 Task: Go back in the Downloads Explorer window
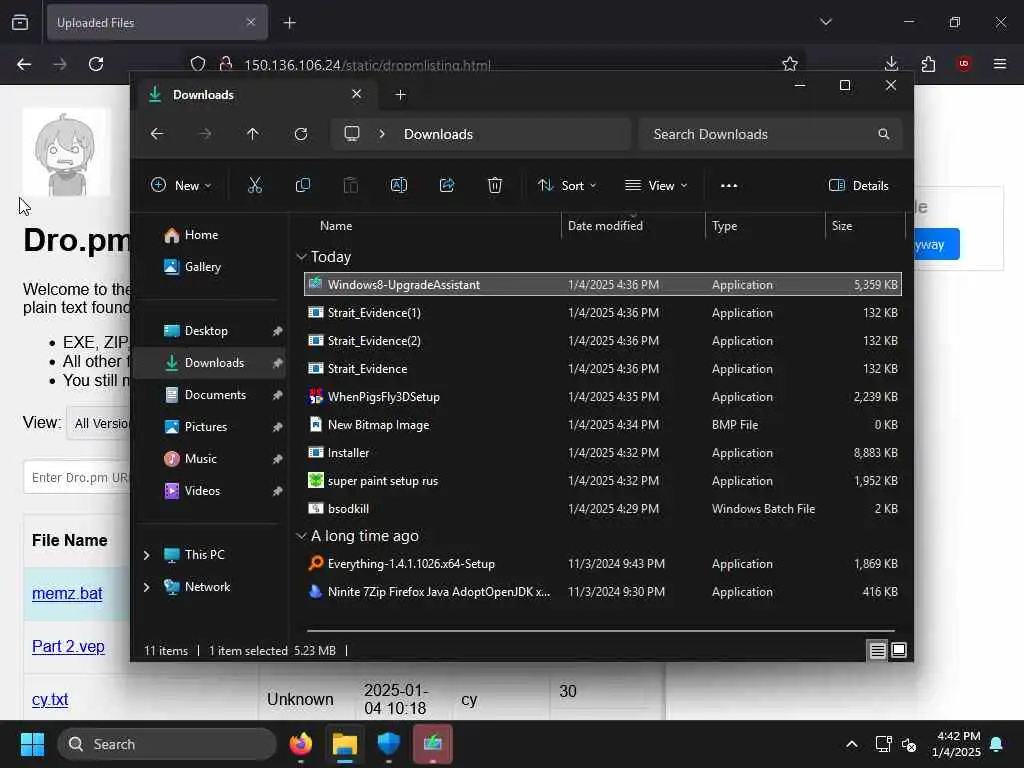157,134
